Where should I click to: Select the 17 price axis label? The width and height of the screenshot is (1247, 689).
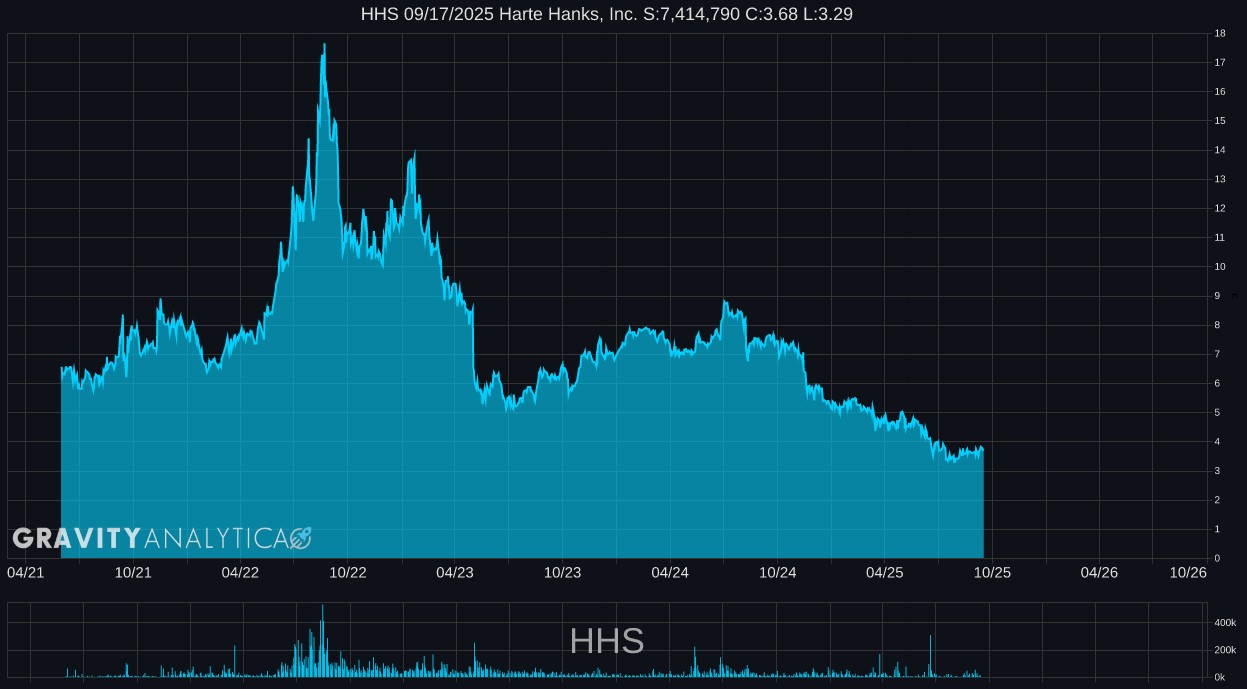[1220, 63]
